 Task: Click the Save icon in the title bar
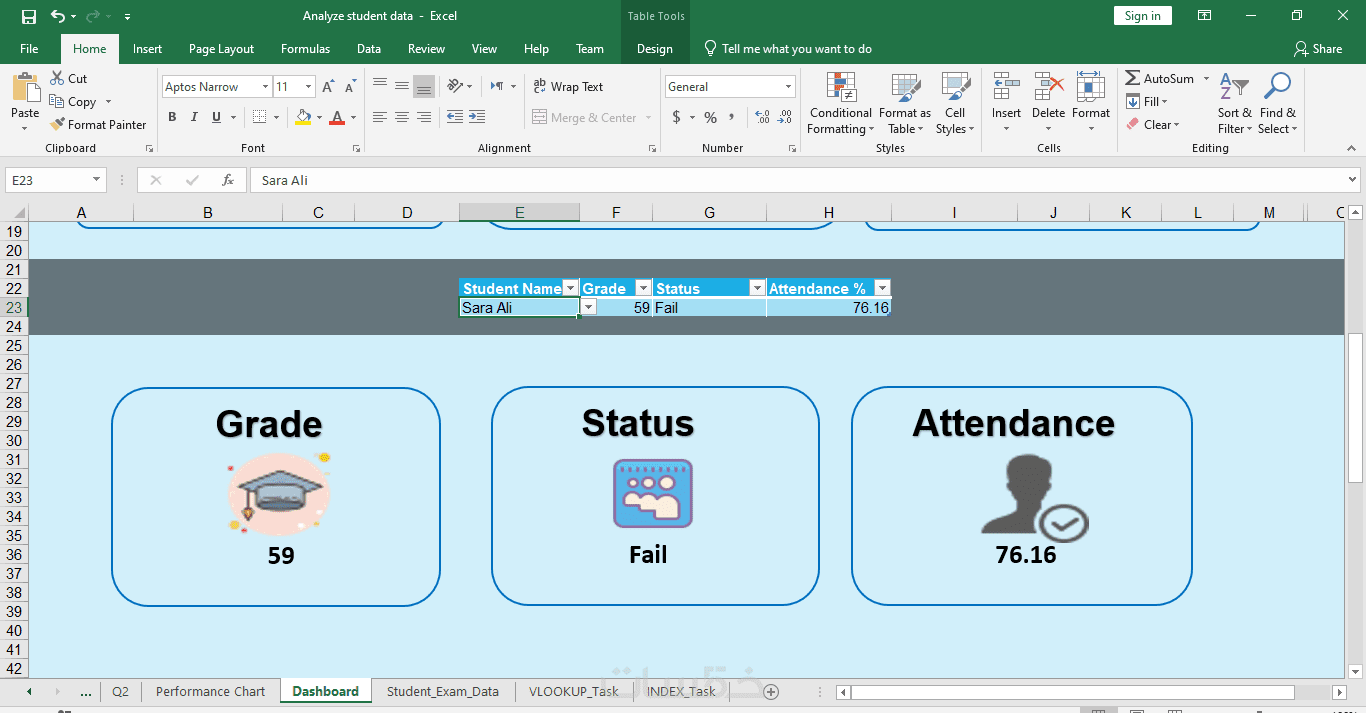[x=28, y=16]
